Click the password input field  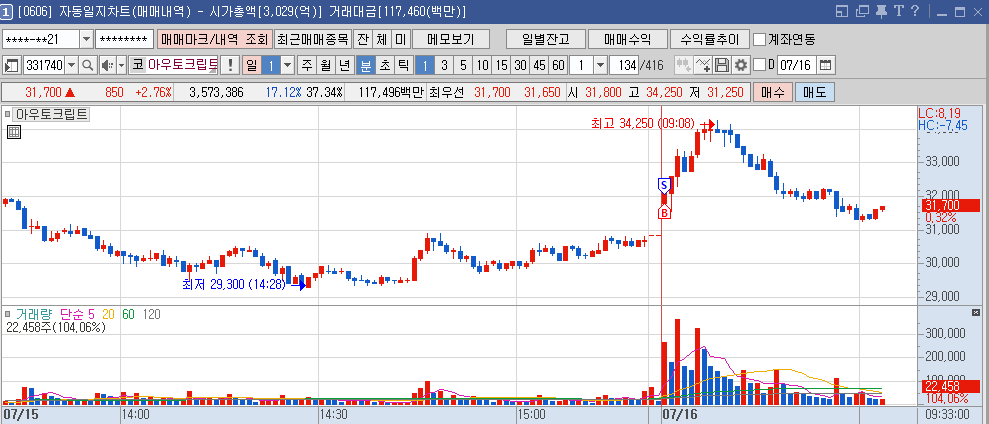(x=125, y=40)
